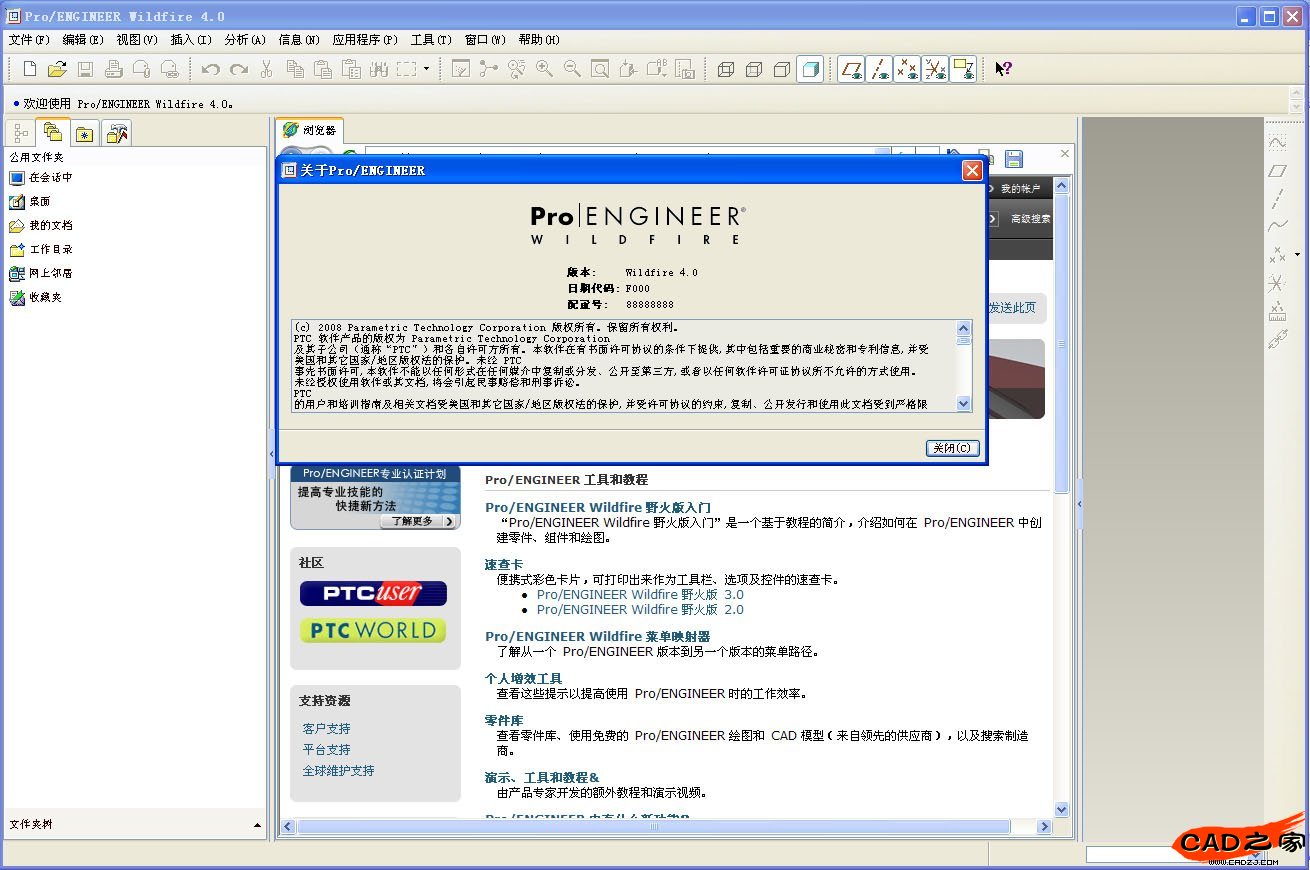Open the 分析(A) menu
The height and width of the screenshot is (870, 1310).
tap(245, 40)
